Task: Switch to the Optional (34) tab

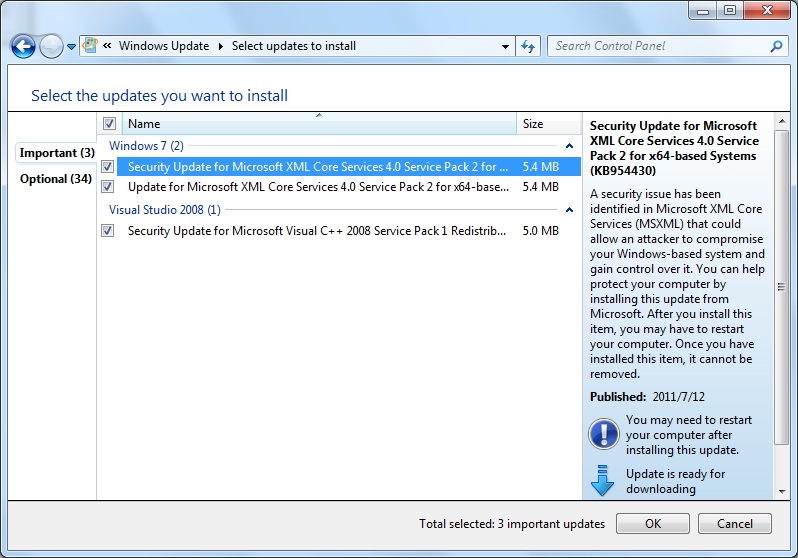Action: pos(55,179)
